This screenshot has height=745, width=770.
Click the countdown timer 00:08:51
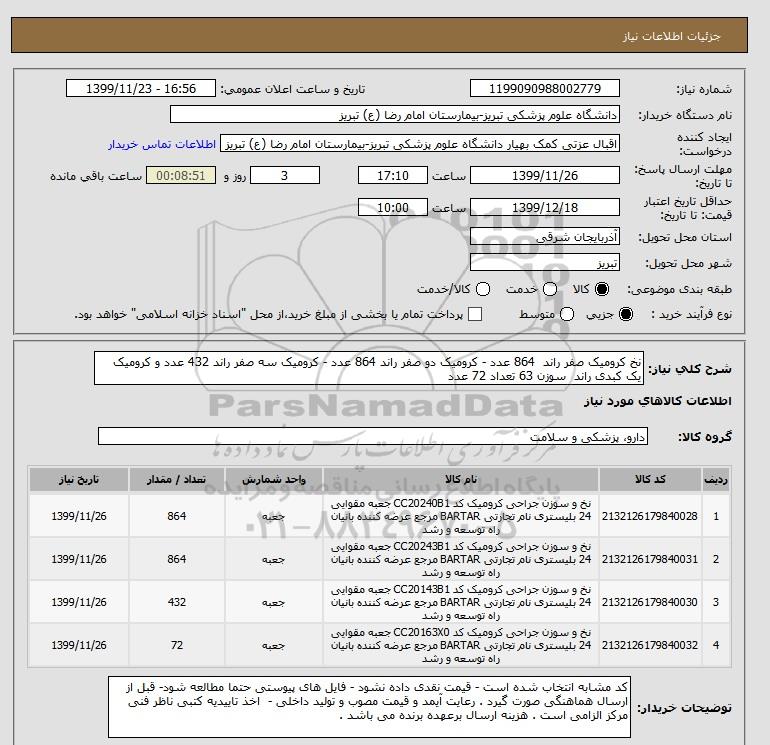click(x=181, y=175)
